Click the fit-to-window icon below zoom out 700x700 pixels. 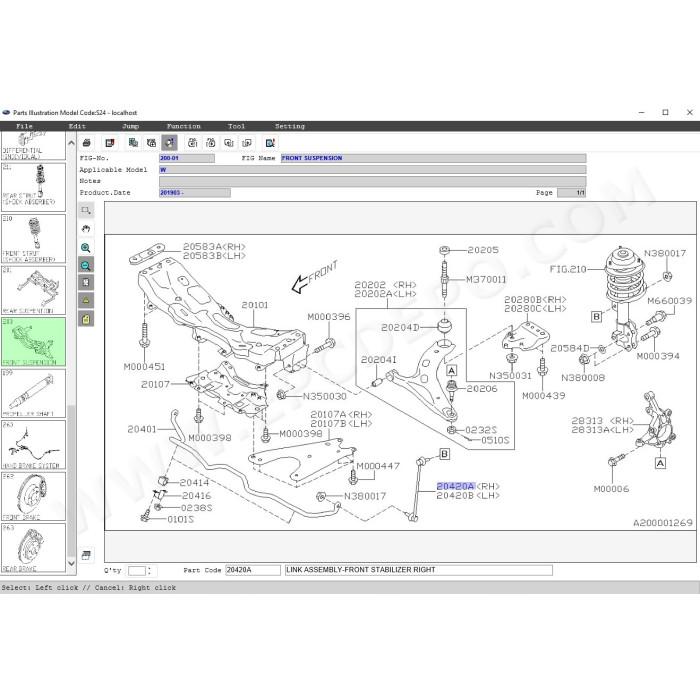[x=86, y=283]
